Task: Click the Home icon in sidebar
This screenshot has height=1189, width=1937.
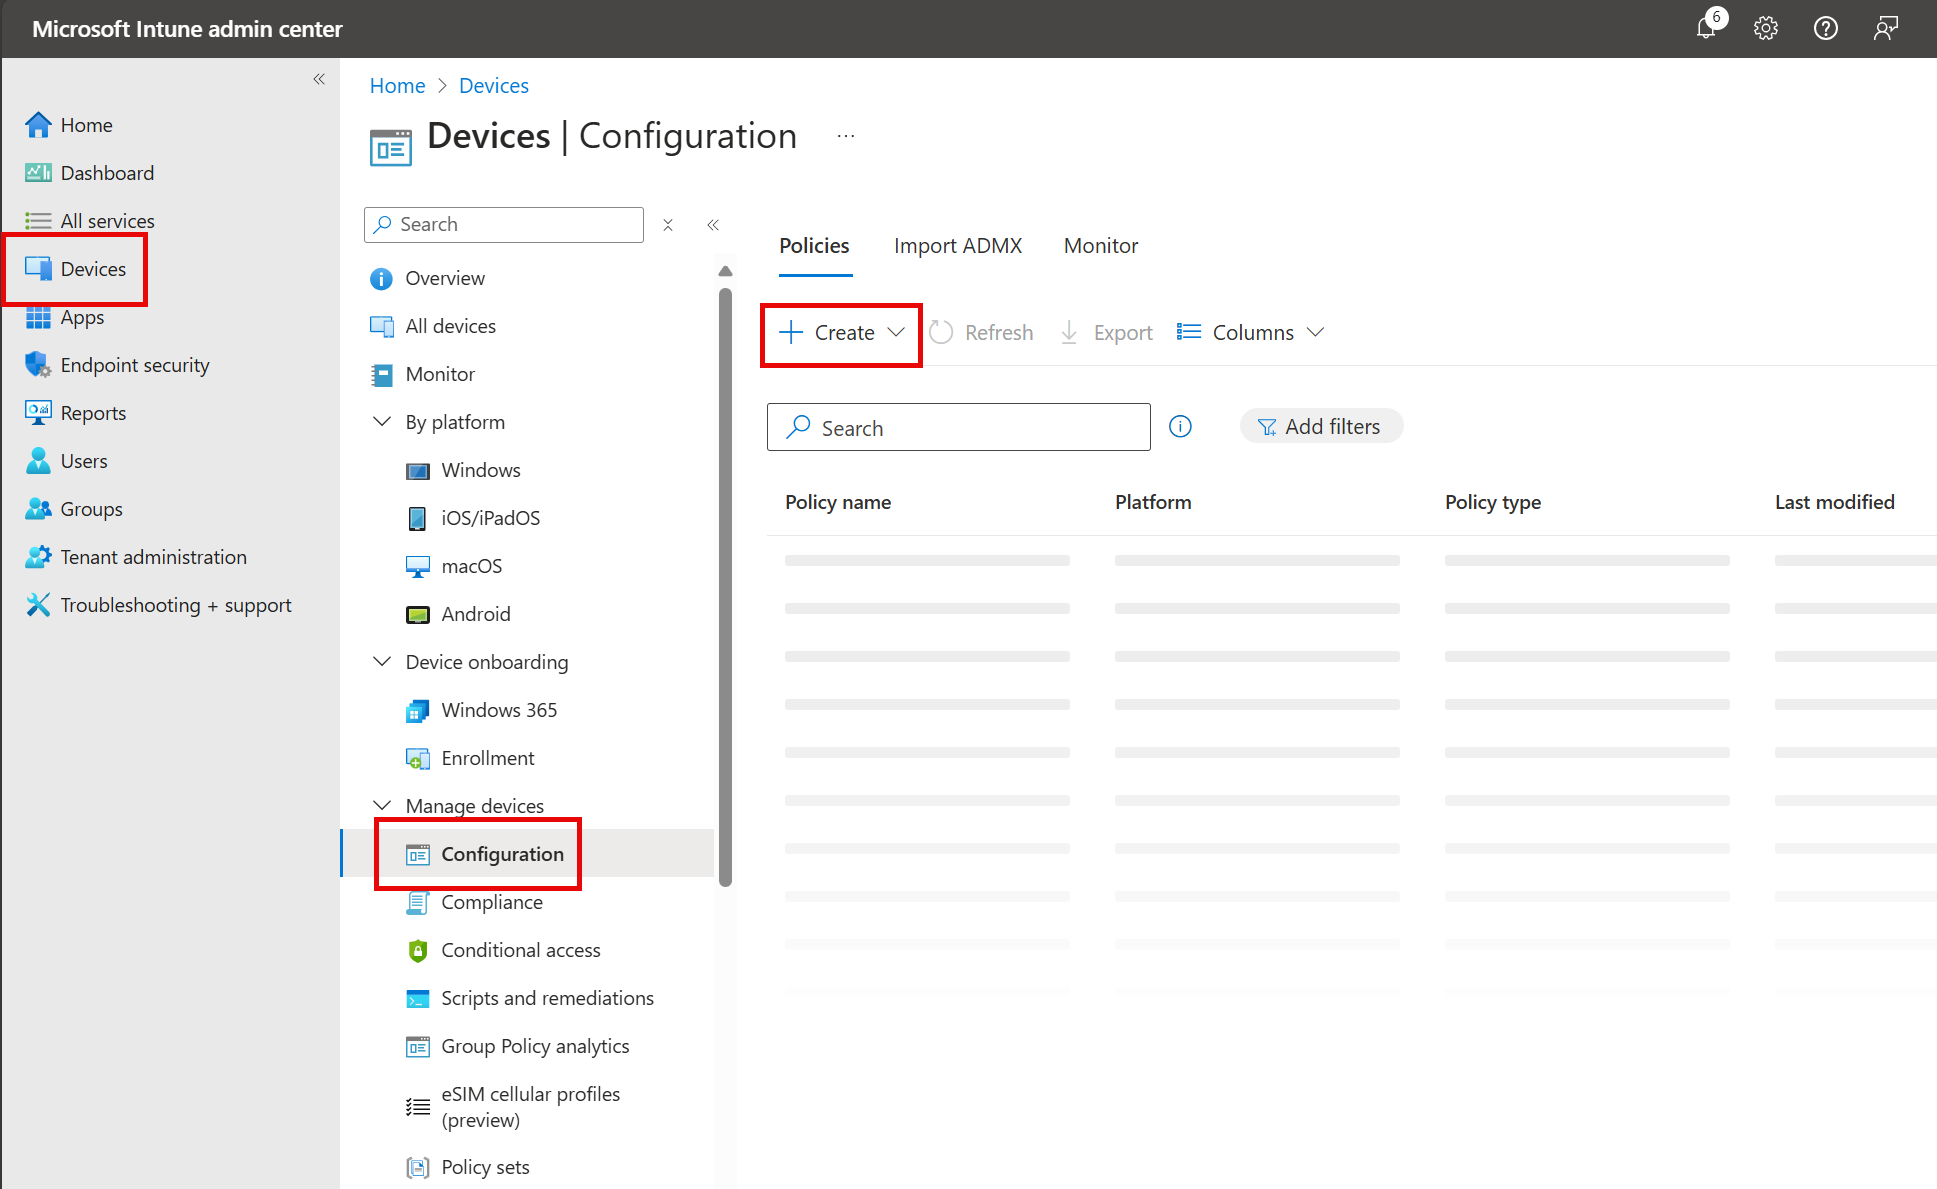Action: coord(38,125)
